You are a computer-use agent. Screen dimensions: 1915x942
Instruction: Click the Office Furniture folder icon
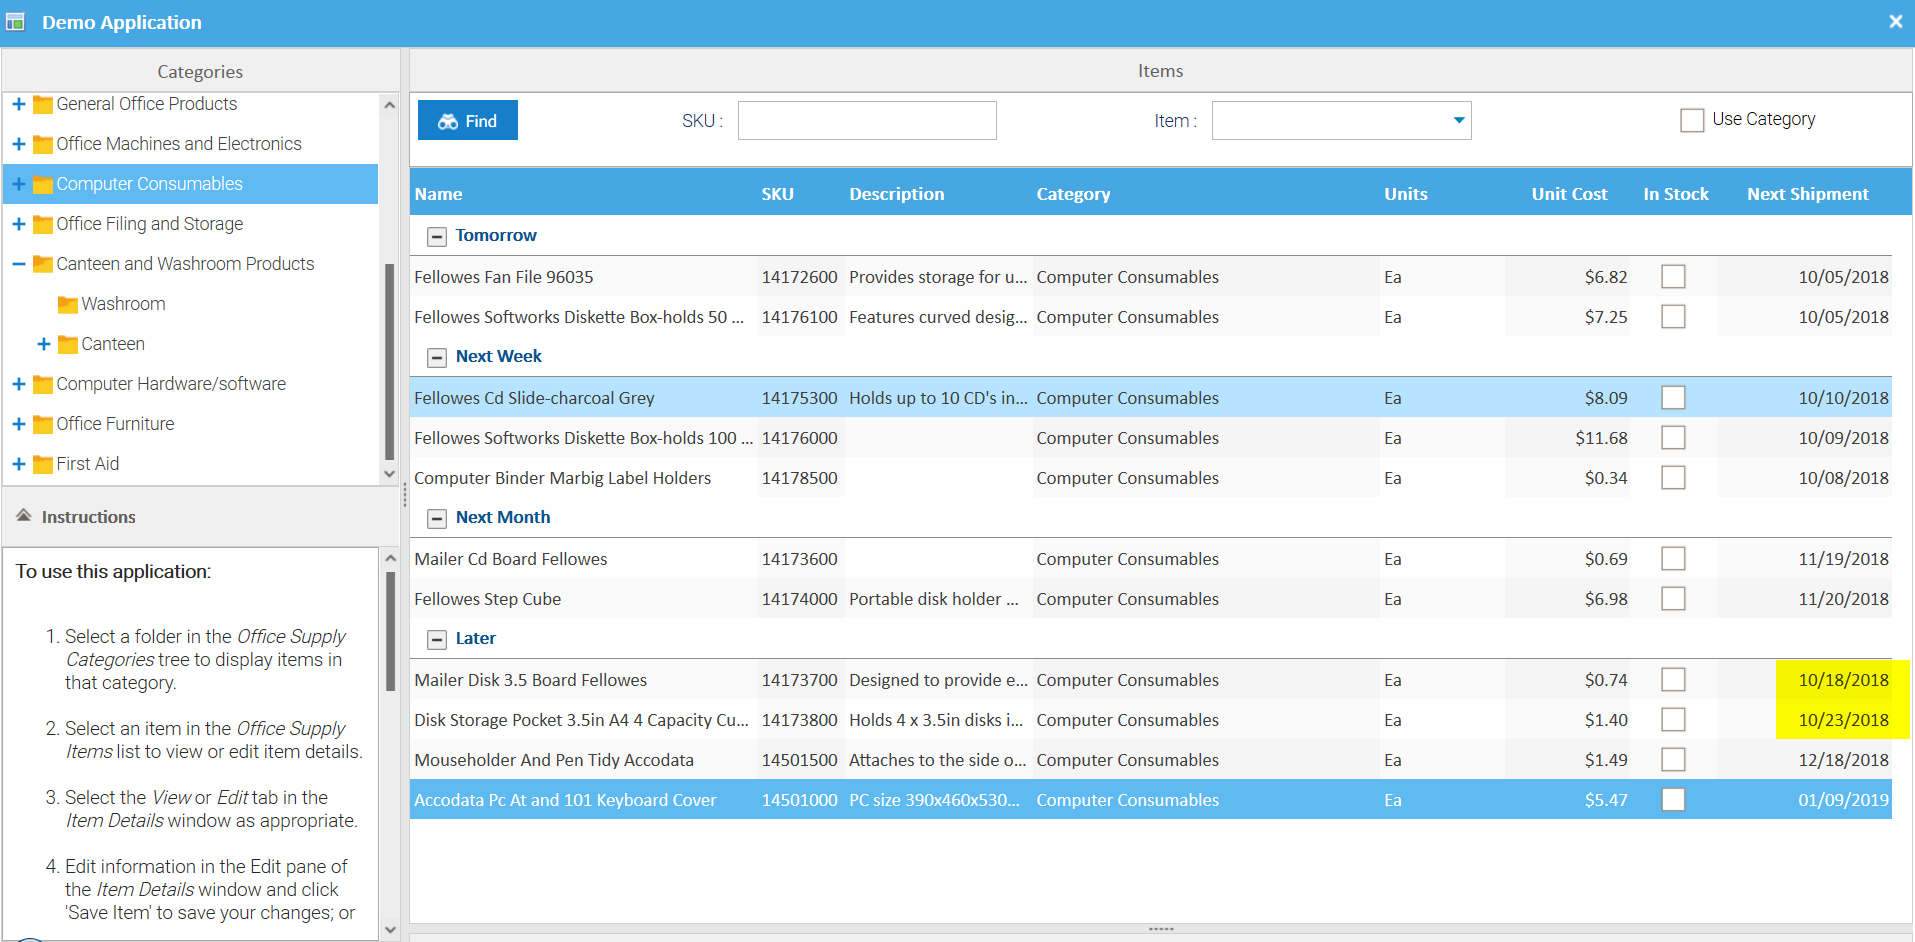click(43, 425)
